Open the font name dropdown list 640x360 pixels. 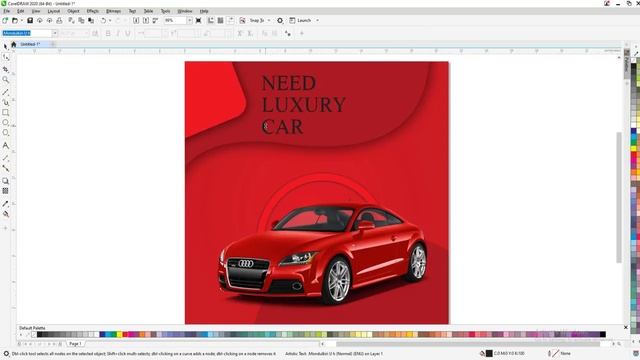pyautogui.click(x=55, y=33)
